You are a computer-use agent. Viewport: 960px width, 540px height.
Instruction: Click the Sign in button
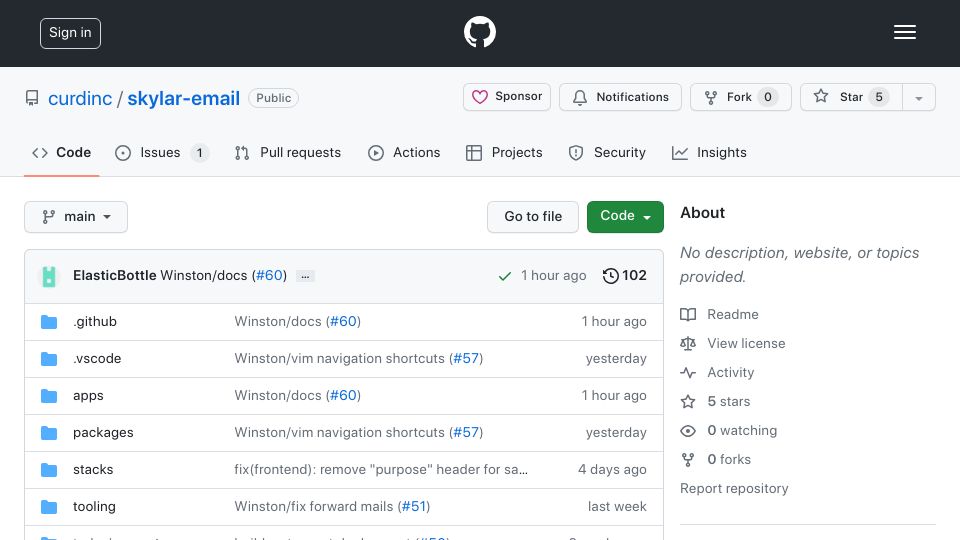(x=70, y=33)
